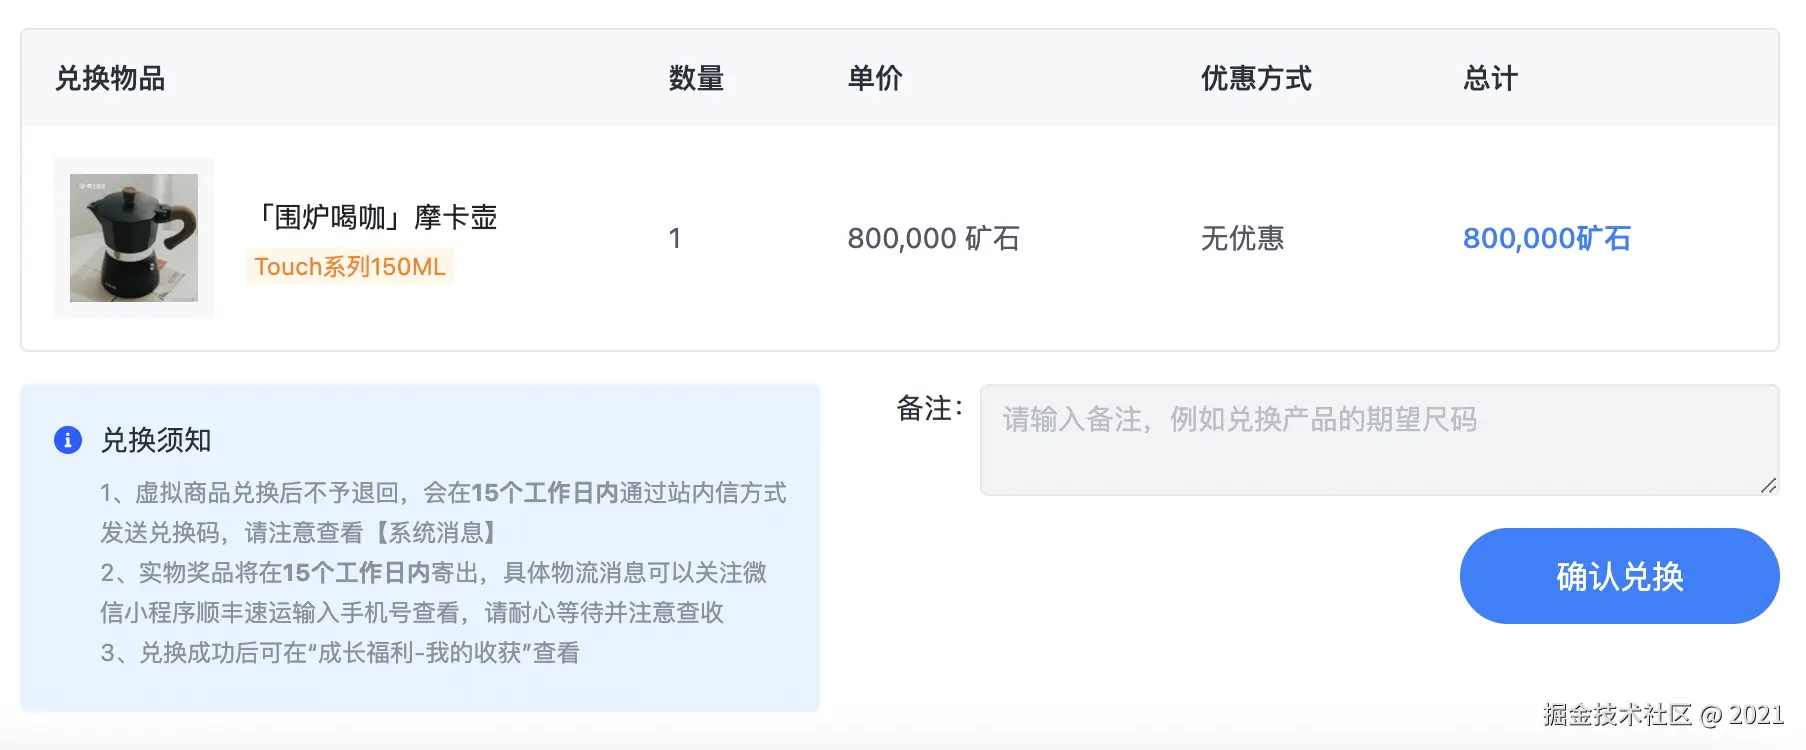The image size is (1806, 750).
Task: Click the 确认兑换 confirm exchange button
Action: (1617, 576)
